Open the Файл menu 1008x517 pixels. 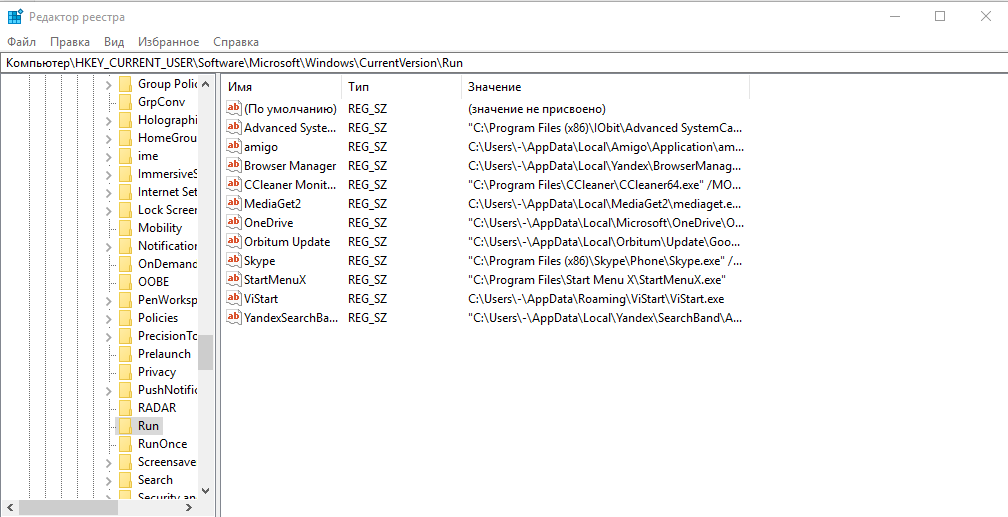pos(21,42)
